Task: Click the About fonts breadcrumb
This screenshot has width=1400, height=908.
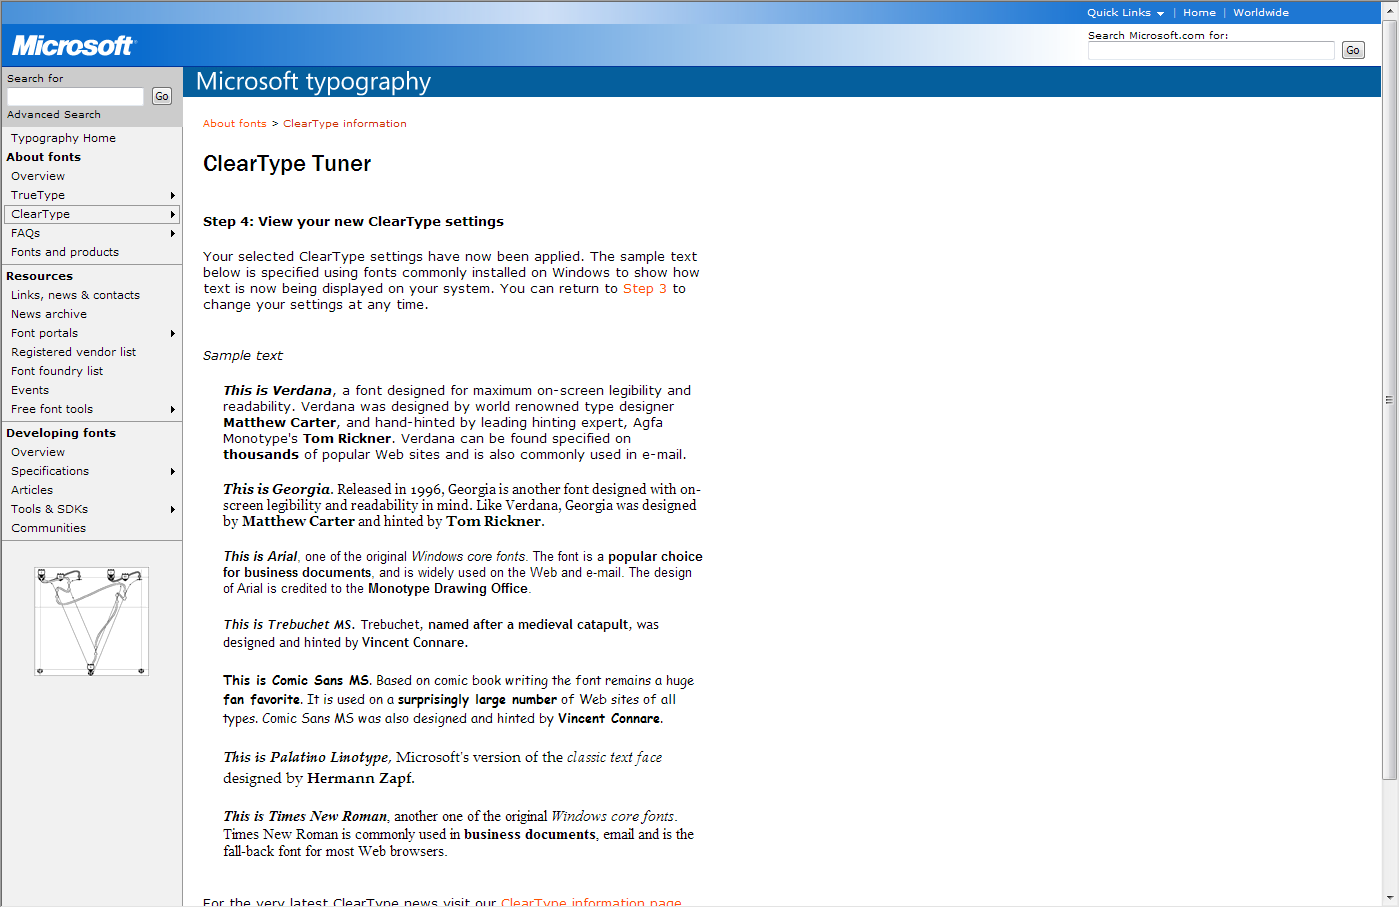Action: coord(234,124)
